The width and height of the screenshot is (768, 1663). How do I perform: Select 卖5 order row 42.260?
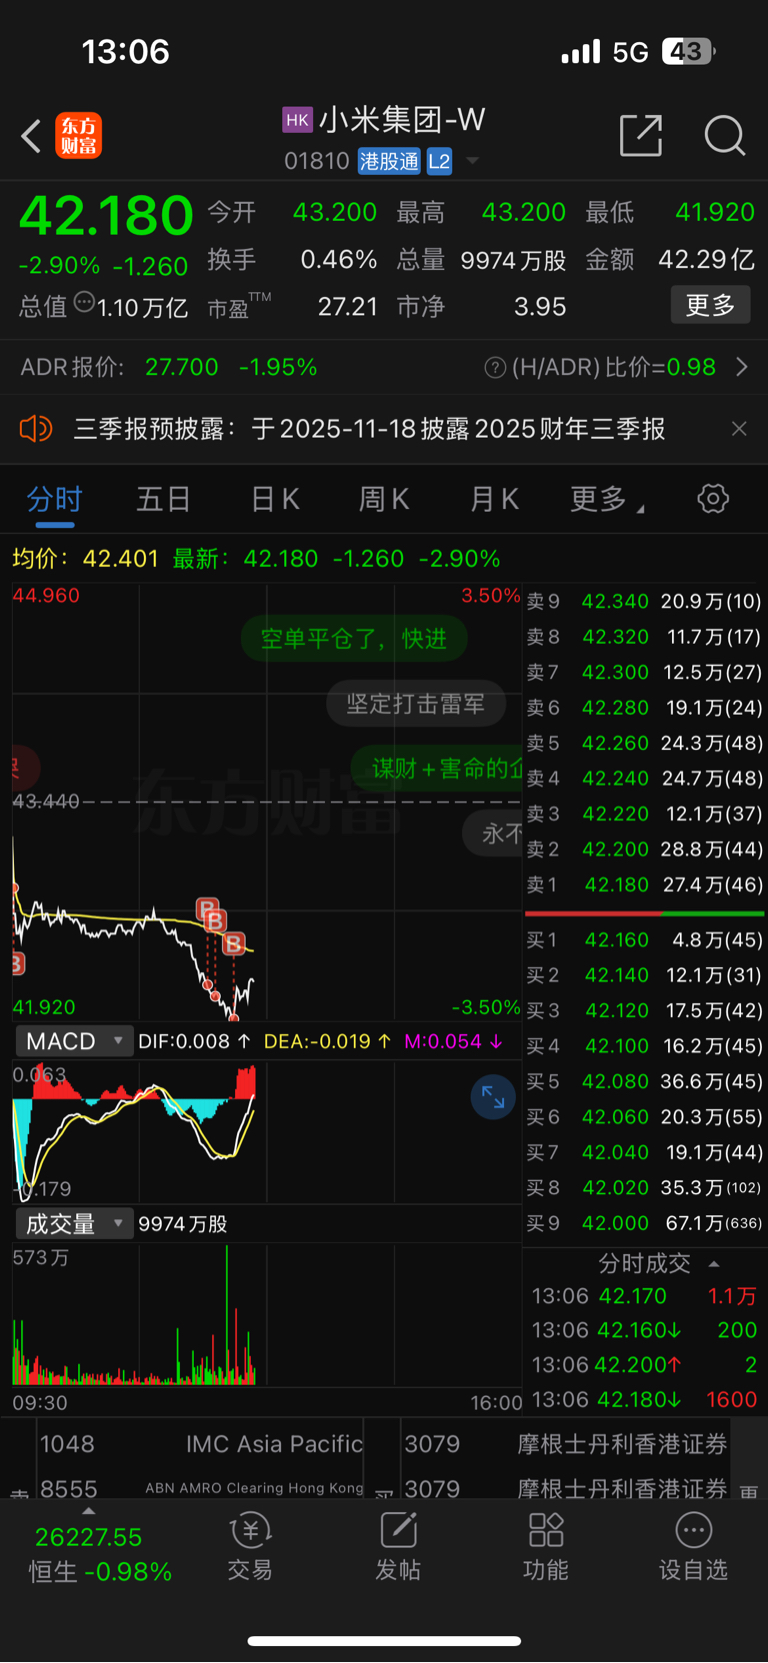(x=644, y=743)
